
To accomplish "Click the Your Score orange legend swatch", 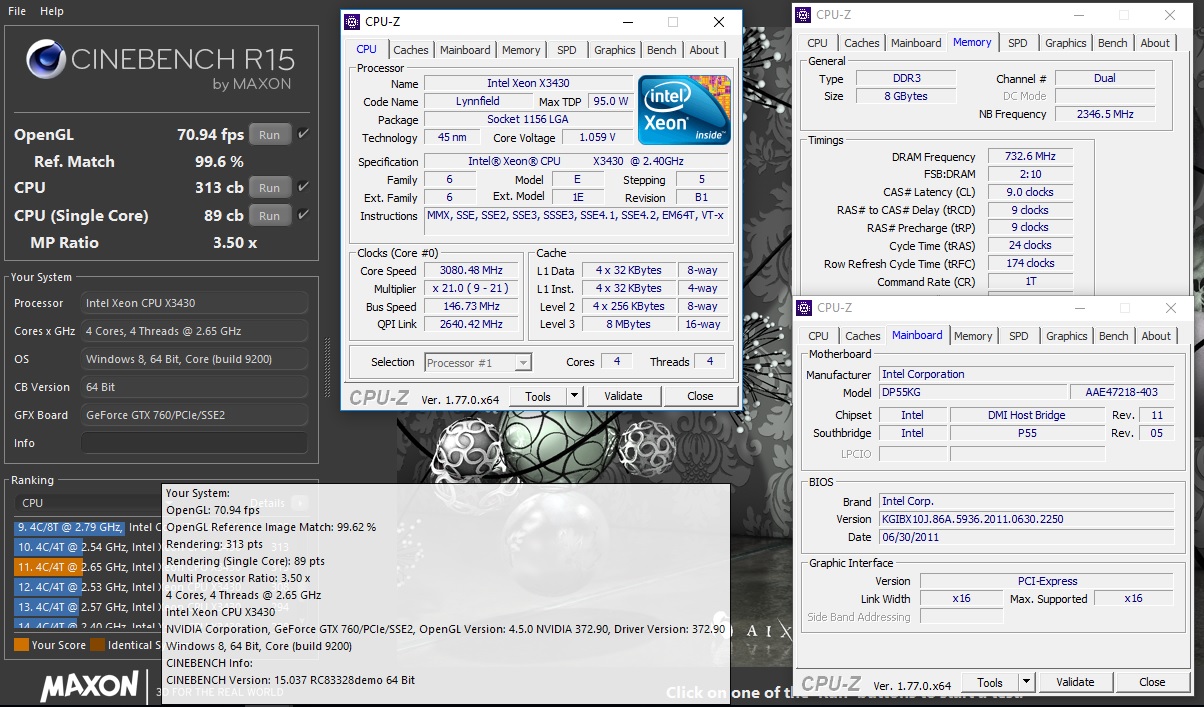I will [x=21, y=645].
